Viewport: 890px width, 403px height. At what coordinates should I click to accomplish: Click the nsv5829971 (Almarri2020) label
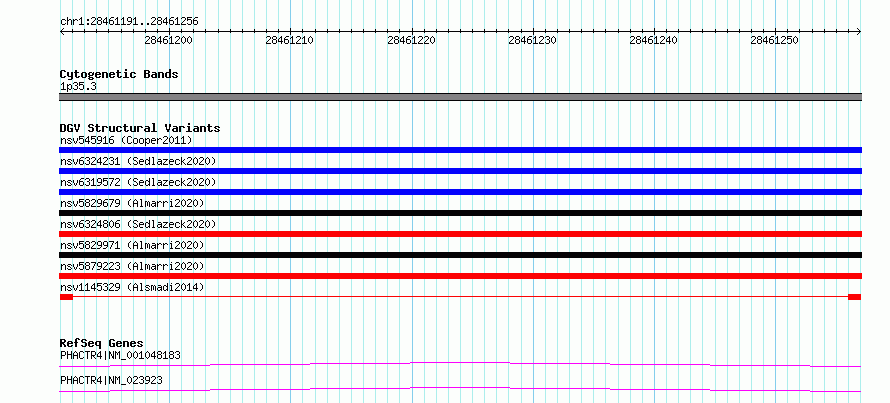click(x=132, y=245)
